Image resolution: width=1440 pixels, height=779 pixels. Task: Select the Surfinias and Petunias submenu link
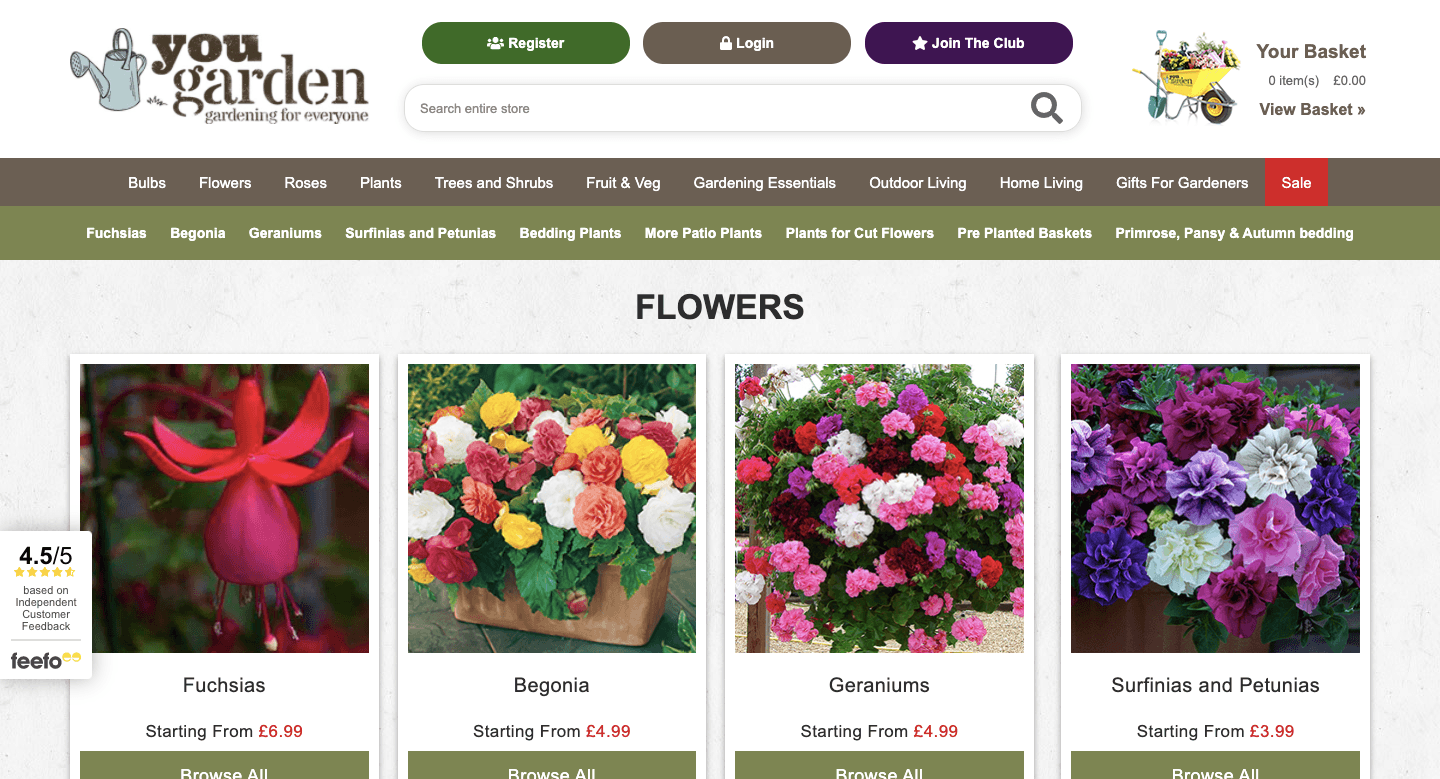tap(421, 233)
